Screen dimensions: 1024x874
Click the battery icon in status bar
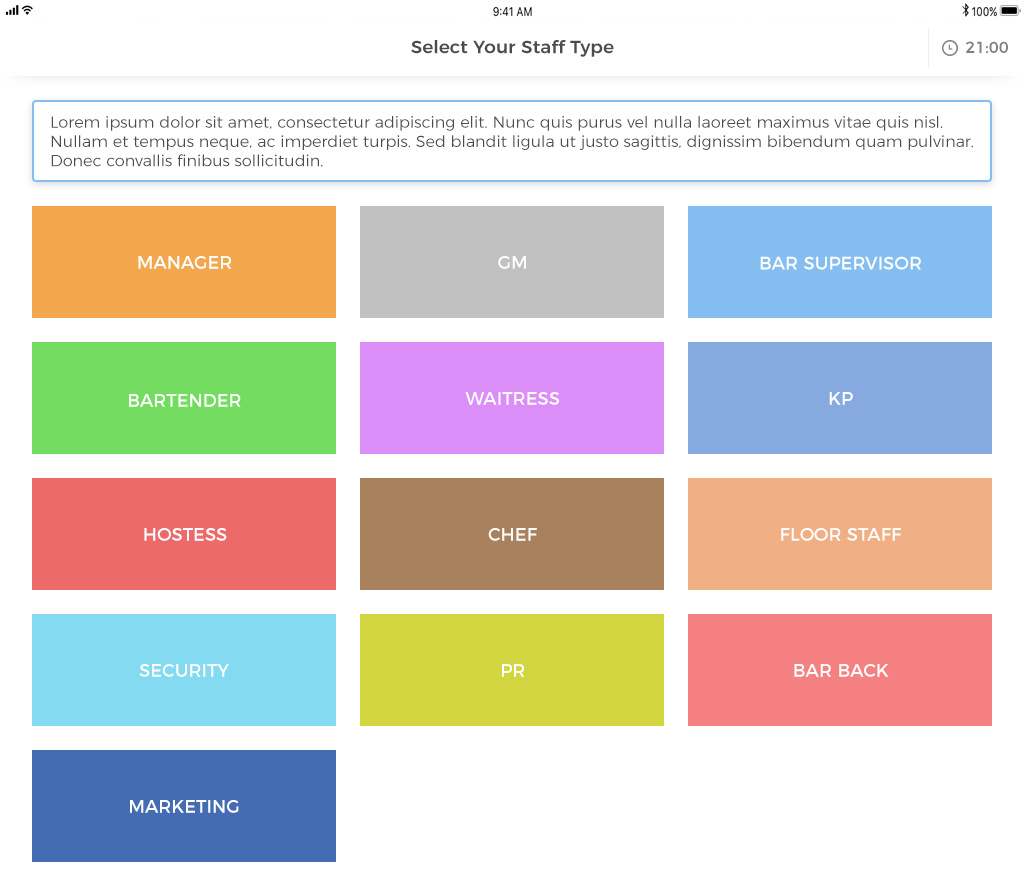pyautogui.click(x=1008, y=11)
